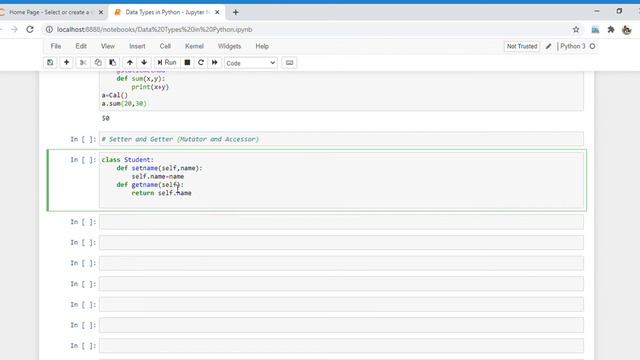Click the output 50 text
This screenshot has height=360, width=640.
(x=106, y=118)
